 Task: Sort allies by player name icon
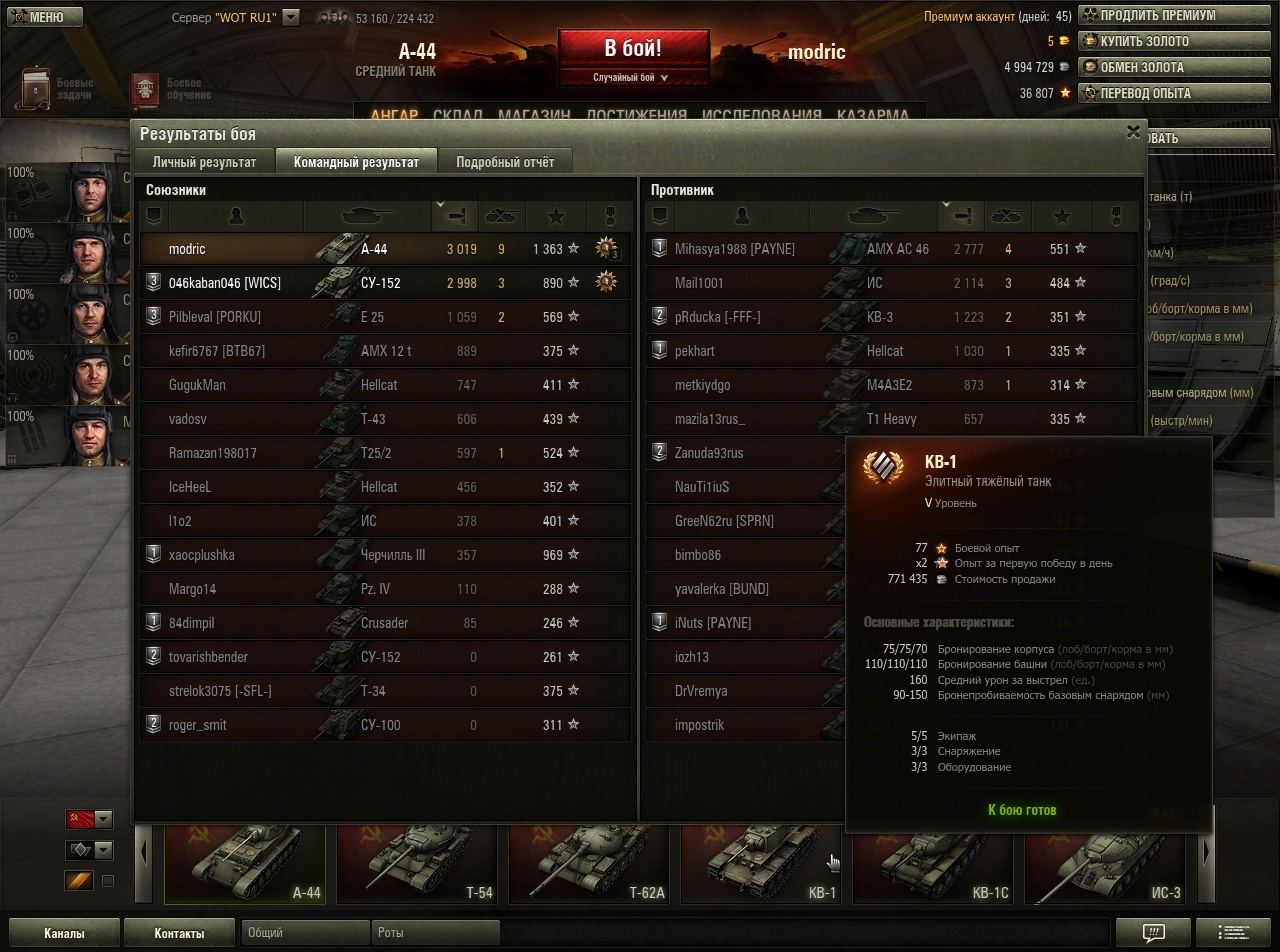coord(236,216)
